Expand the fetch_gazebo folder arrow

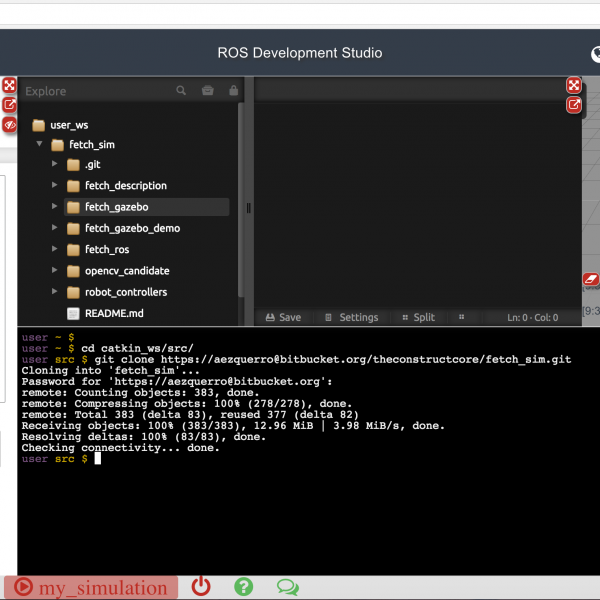pyautogui.click(x=54, y=206)
